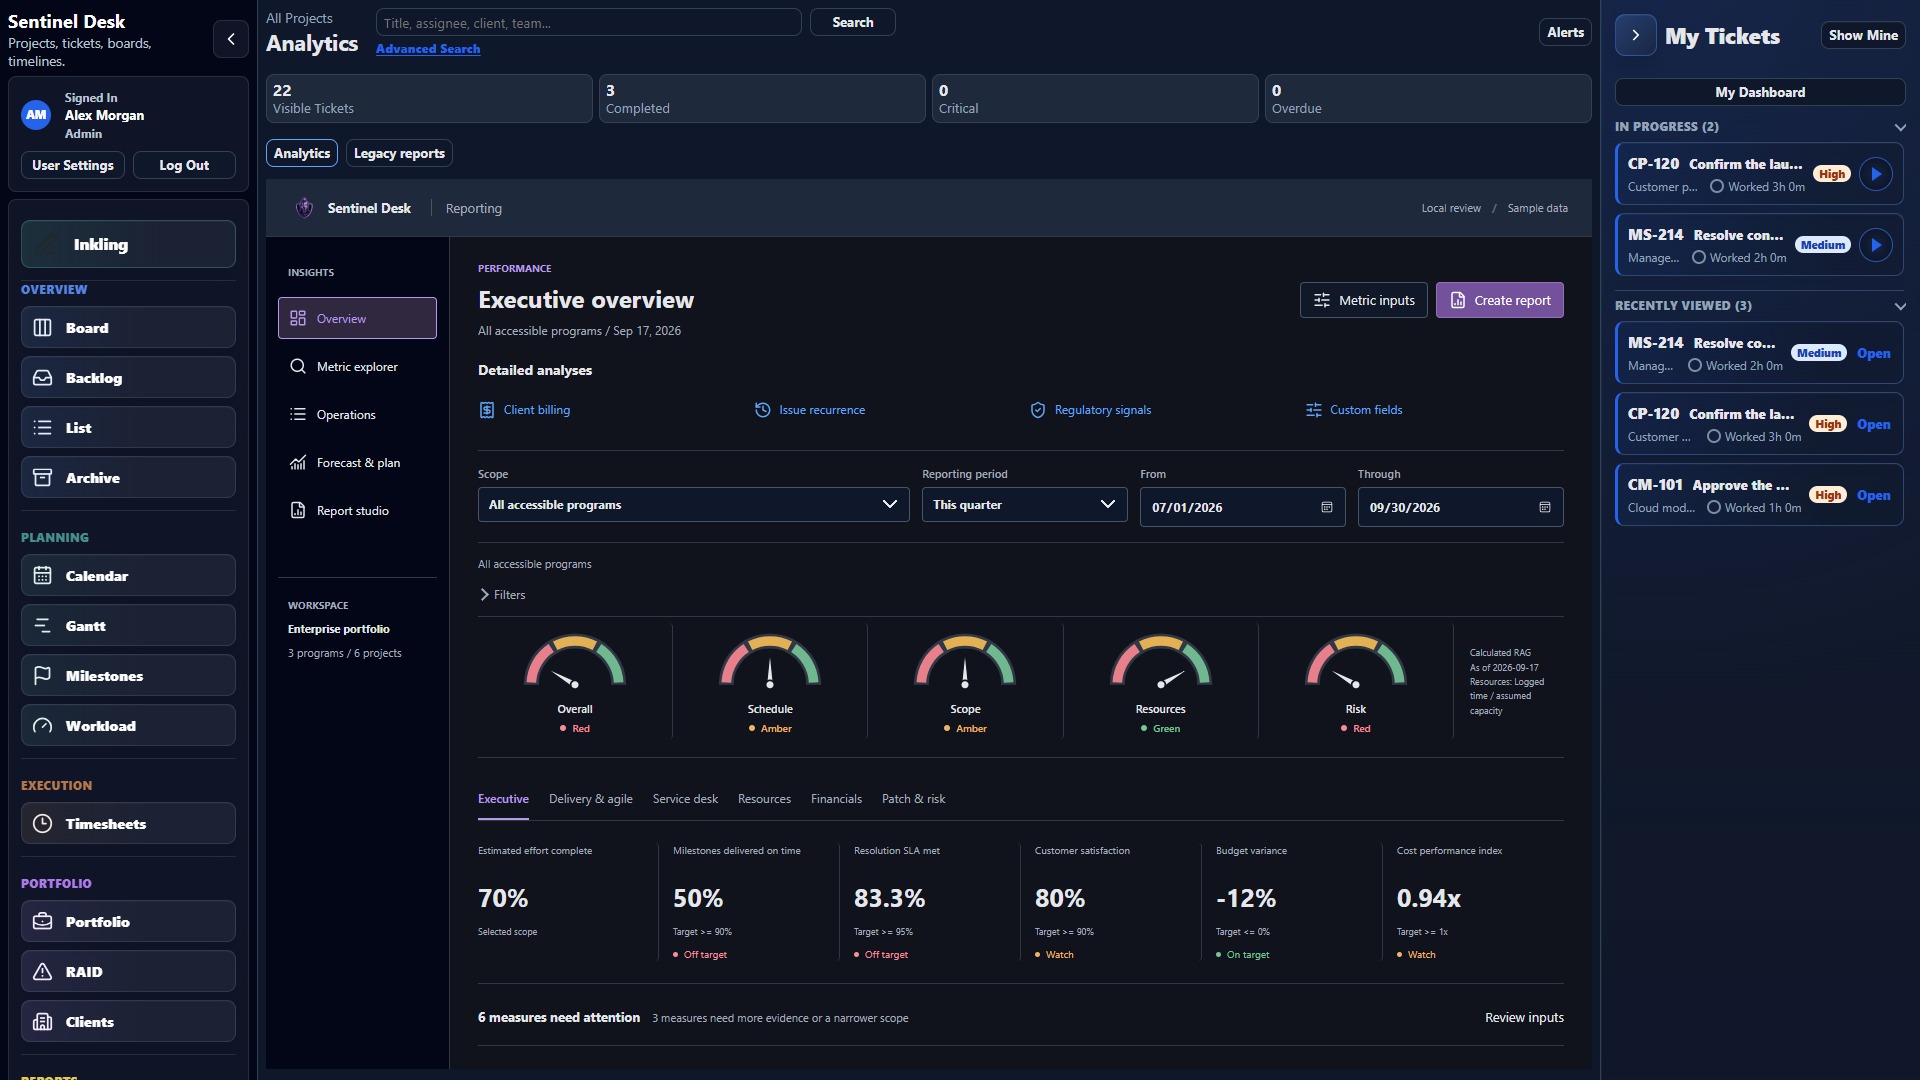Open the Portfolio page
The image size is (1920, 1080).
point(128,922)
